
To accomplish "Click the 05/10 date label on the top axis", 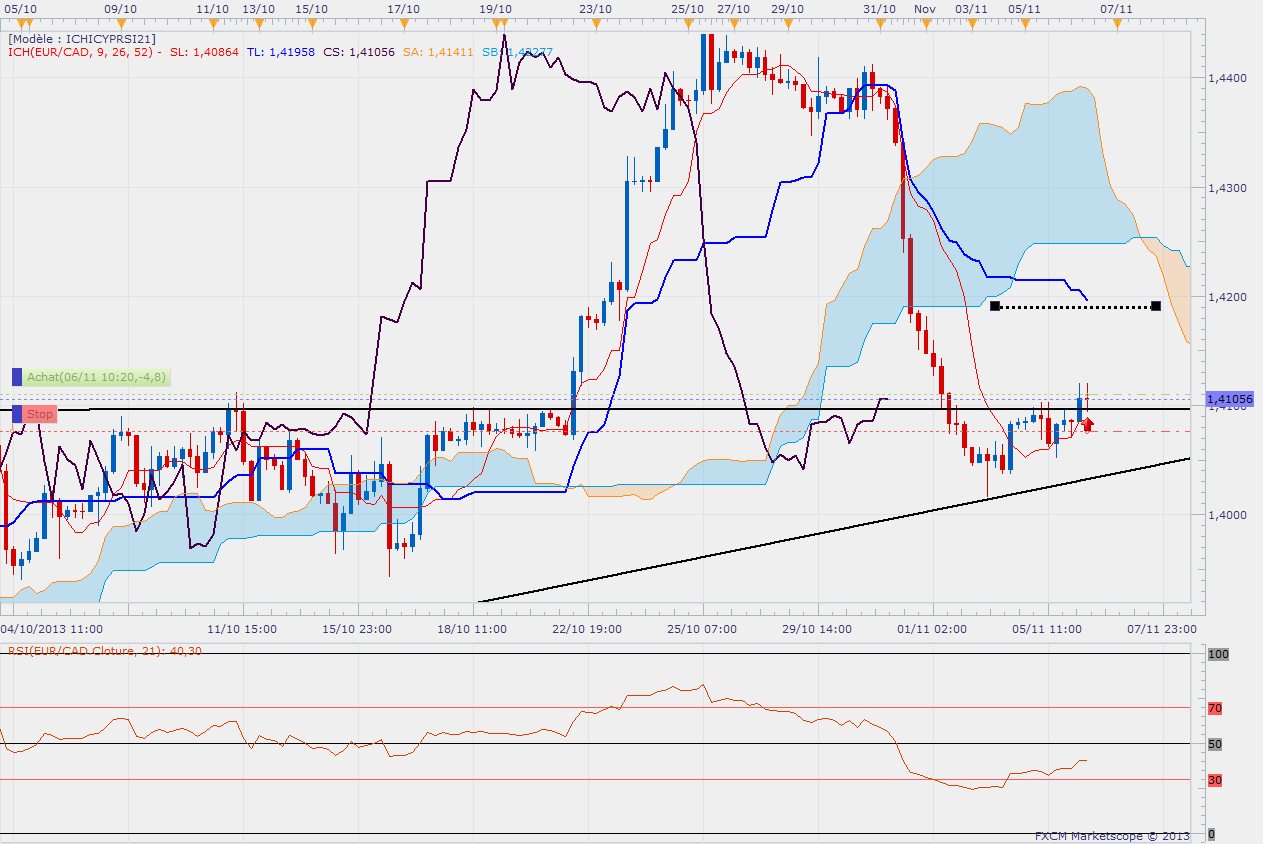I will (x=21, y=8).
